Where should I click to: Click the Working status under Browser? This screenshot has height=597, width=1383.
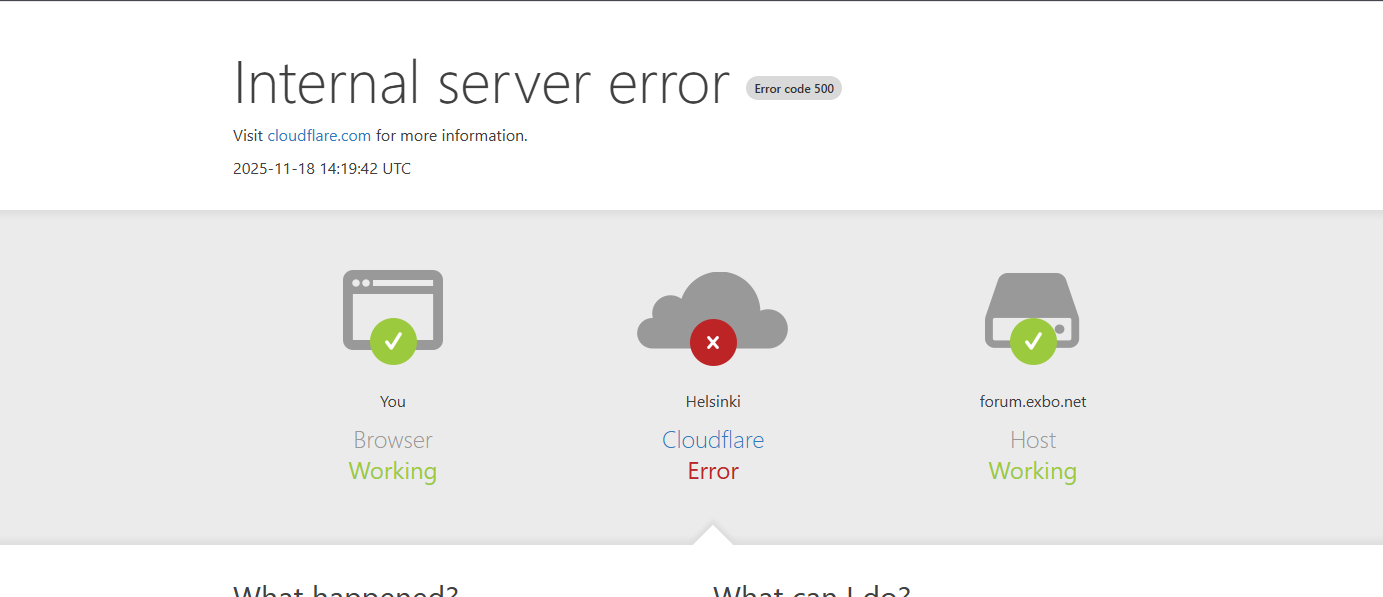coord(393,471)
